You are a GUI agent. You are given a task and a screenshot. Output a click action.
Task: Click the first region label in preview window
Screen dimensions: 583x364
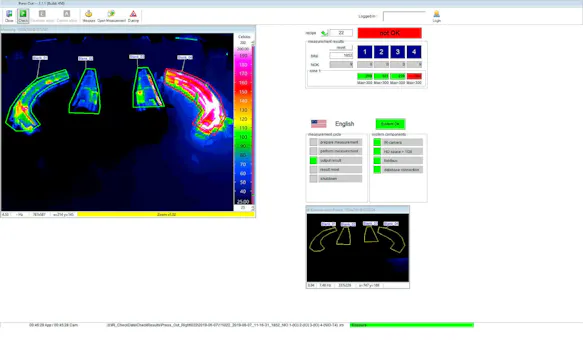(328, 224)
